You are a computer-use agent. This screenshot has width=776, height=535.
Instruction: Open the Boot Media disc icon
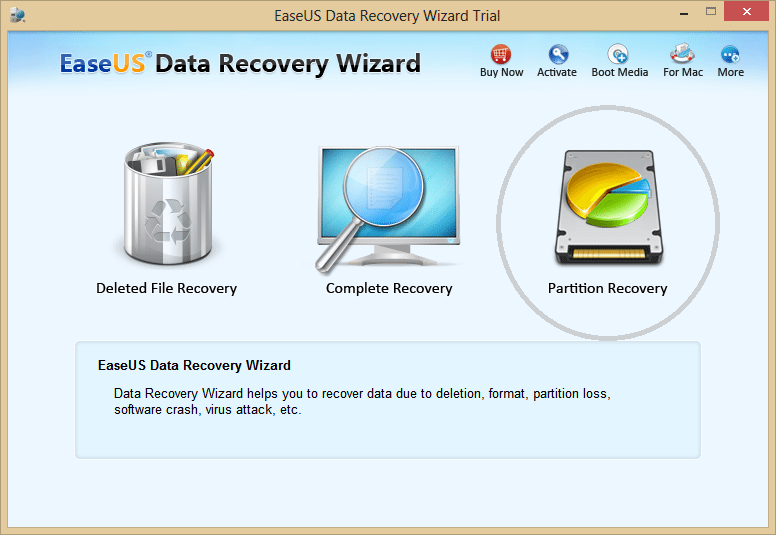point(618,54)
